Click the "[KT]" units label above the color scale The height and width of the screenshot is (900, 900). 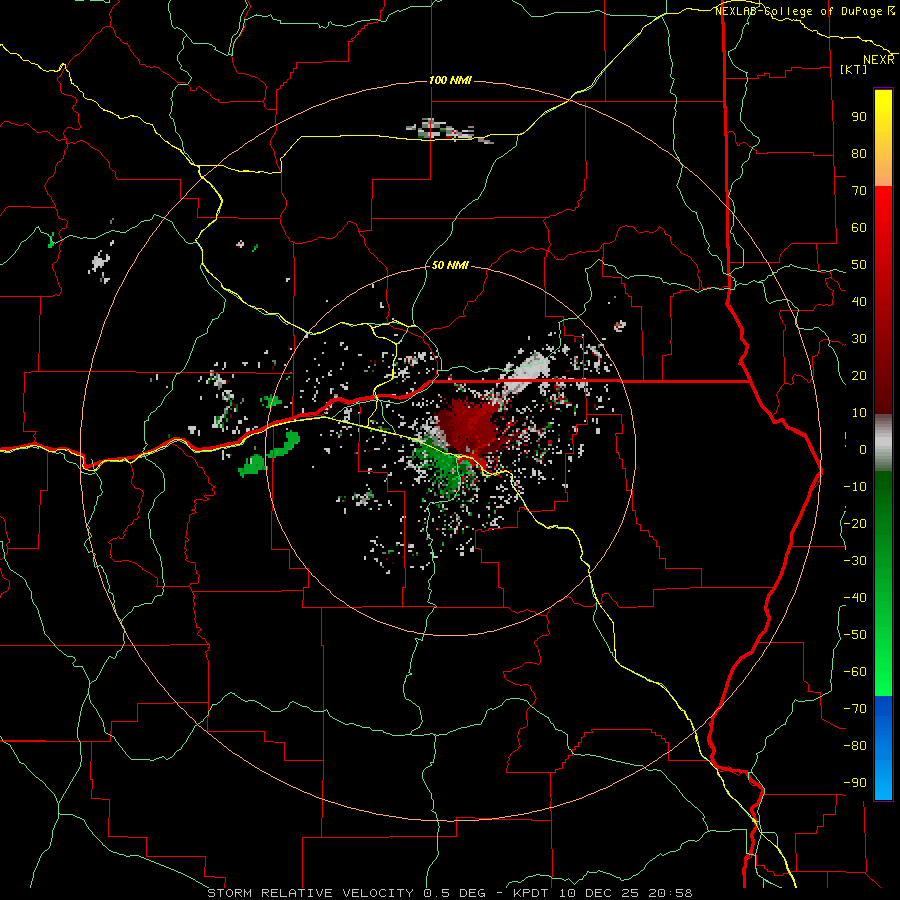854,69
